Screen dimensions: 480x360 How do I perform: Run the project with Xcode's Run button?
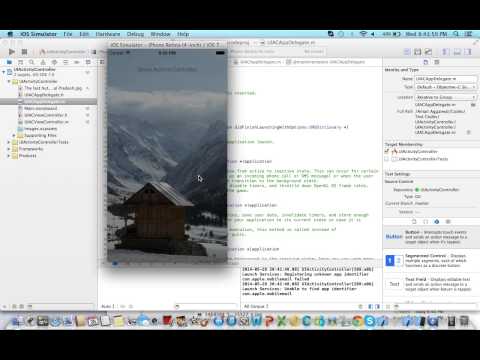tap(12, 52)
